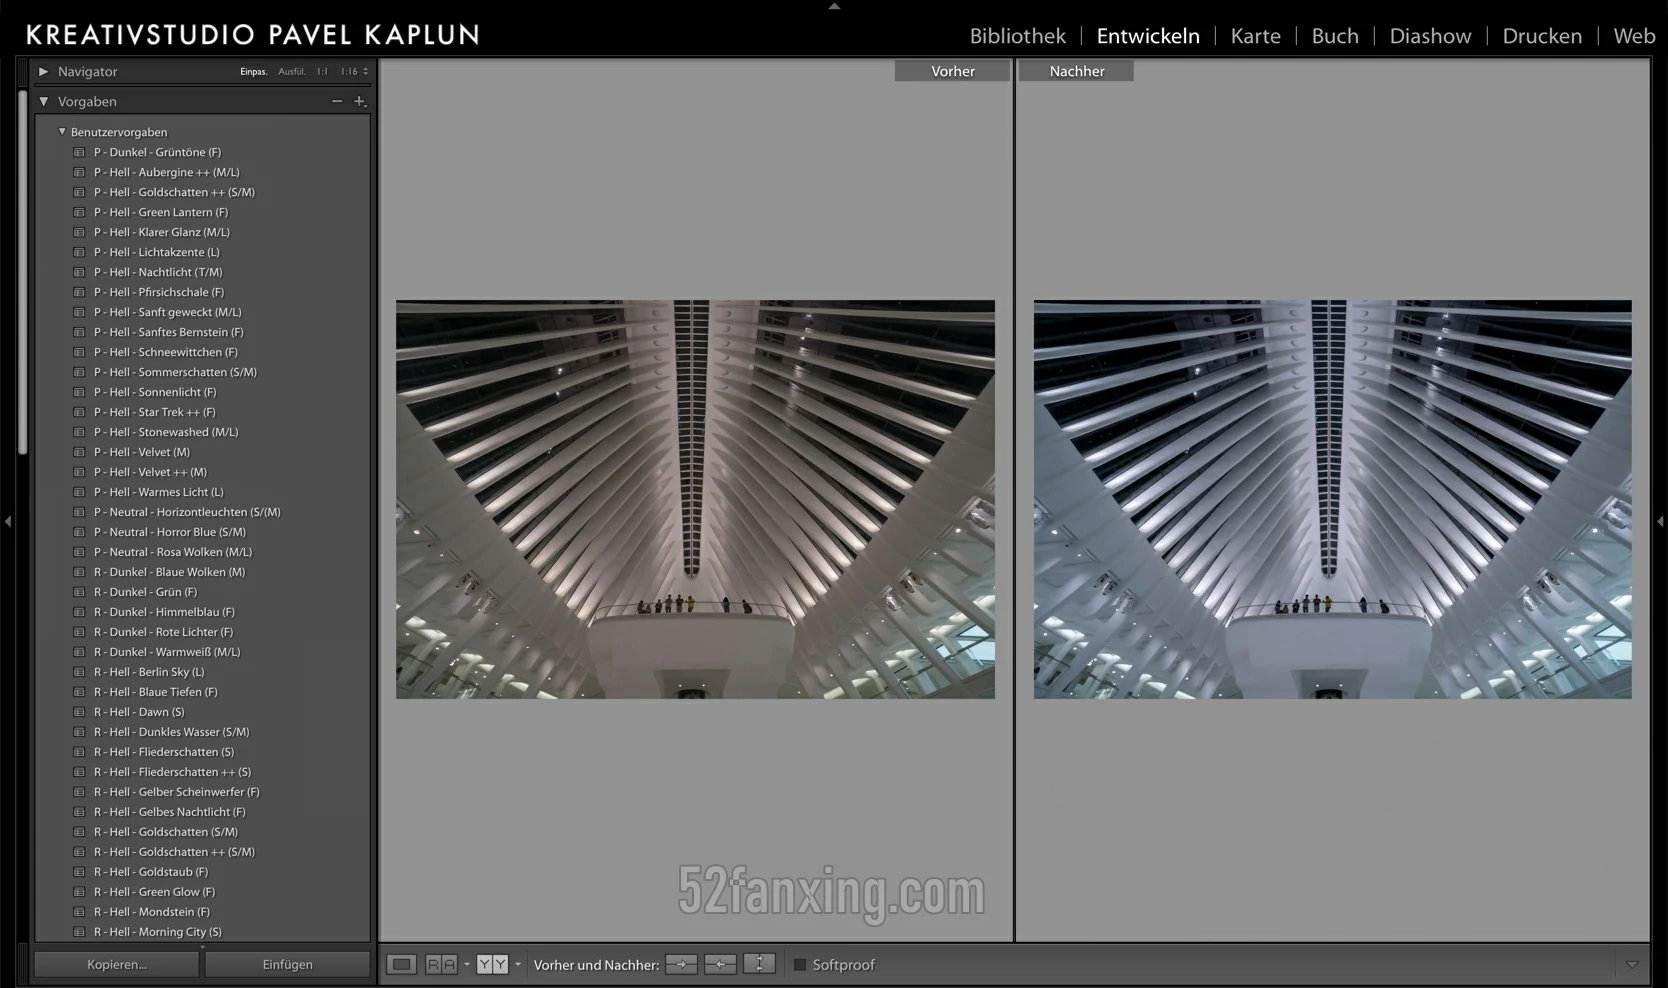1668x988 pixels.
Task: Click the Nachher (after) photo preview
Action: coord(1332,499)
